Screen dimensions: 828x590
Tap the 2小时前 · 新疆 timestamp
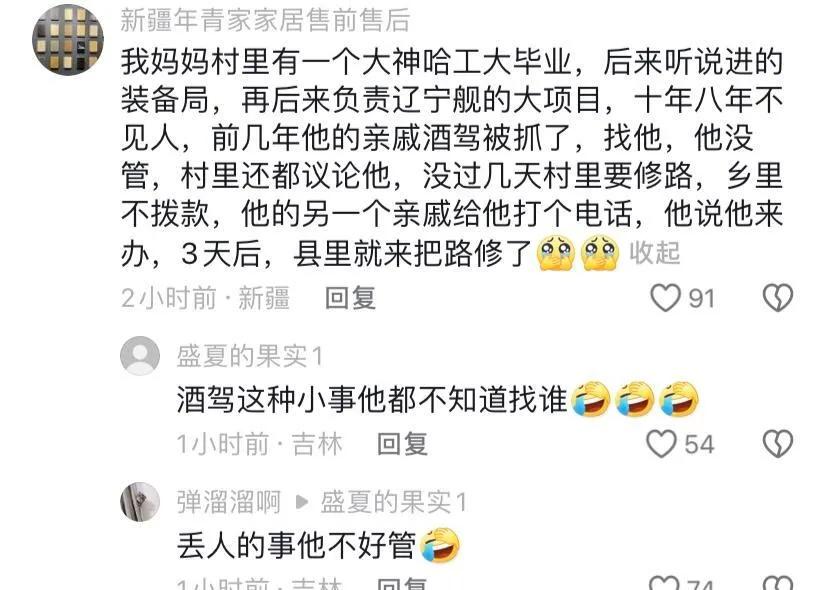(x=205, y=298)
